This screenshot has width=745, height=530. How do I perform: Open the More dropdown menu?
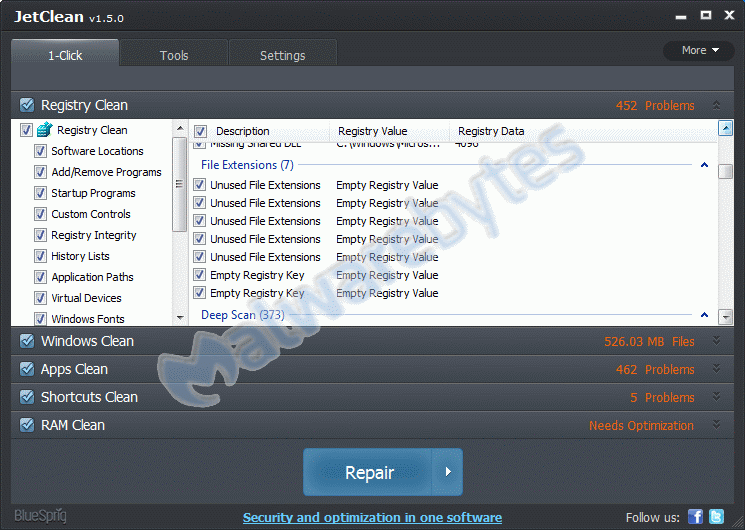699,50
